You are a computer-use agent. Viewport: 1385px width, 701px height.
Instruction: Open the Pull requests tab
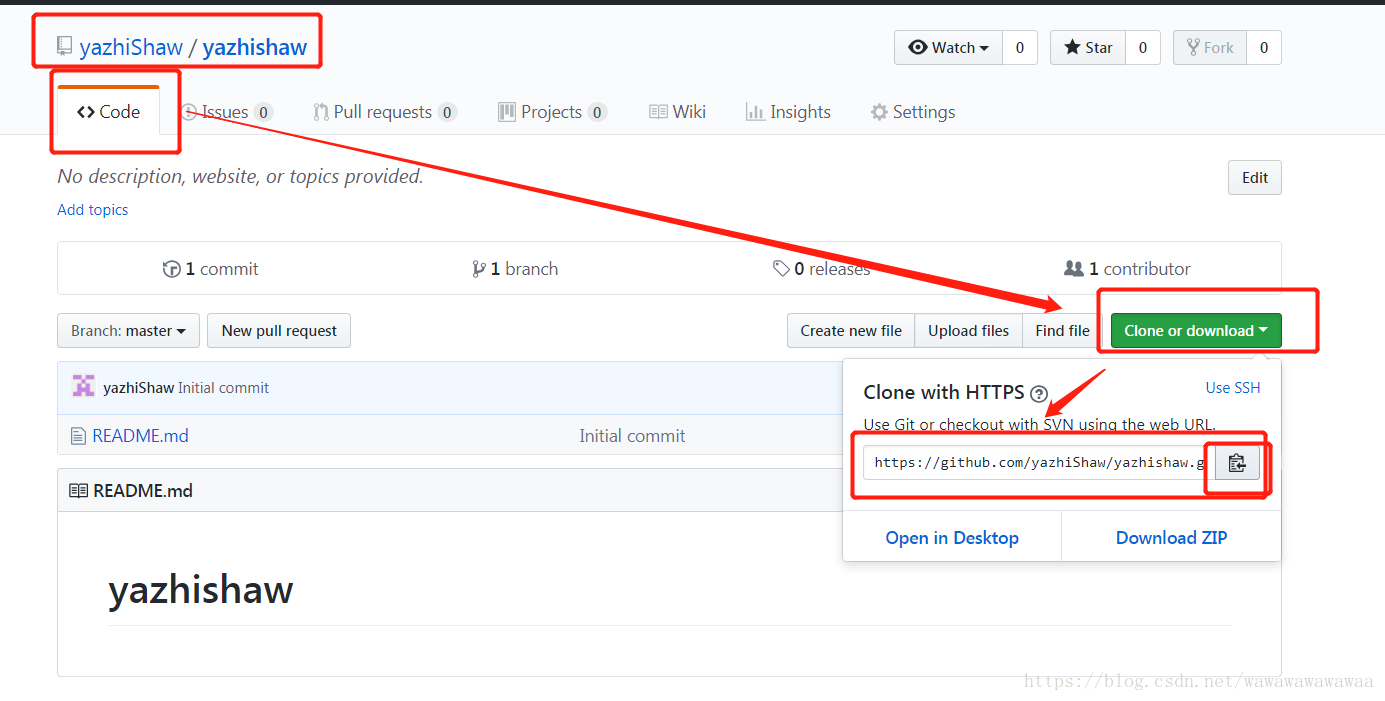(385, 112)
